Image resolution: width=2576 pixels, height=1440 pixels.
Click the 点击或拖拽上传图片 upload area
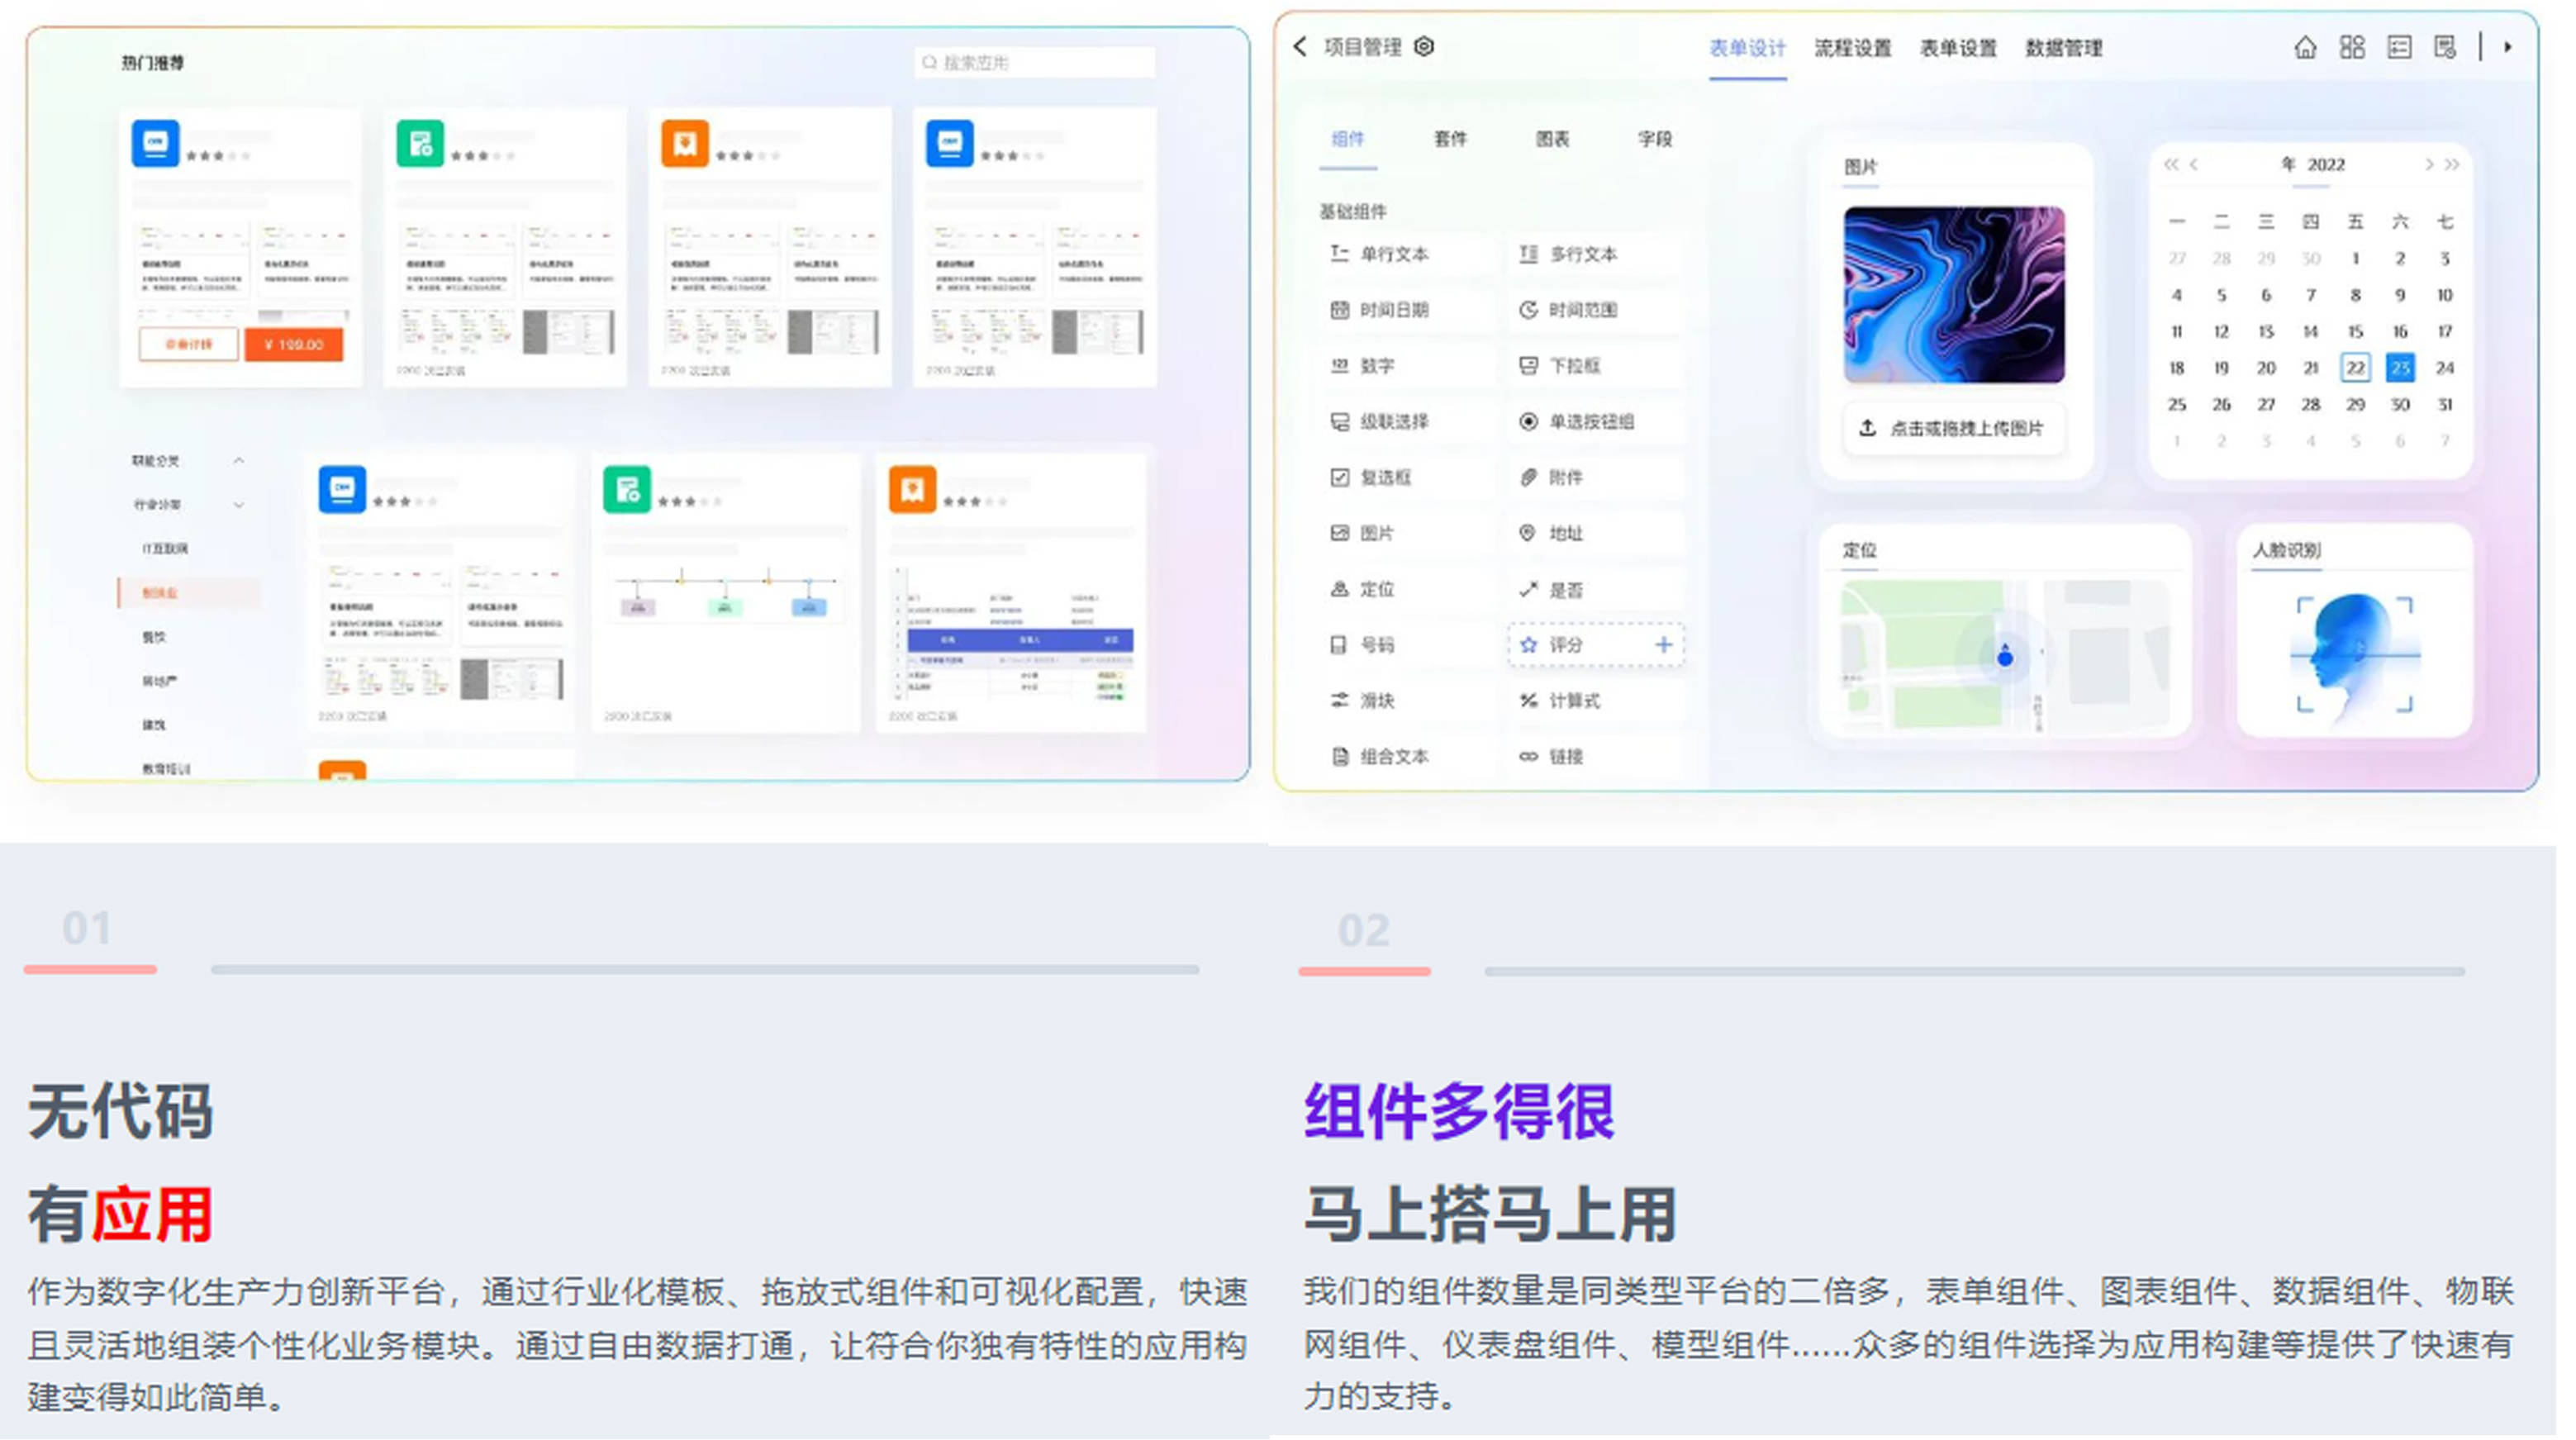pyautogui.click(x=1953, y=429)
